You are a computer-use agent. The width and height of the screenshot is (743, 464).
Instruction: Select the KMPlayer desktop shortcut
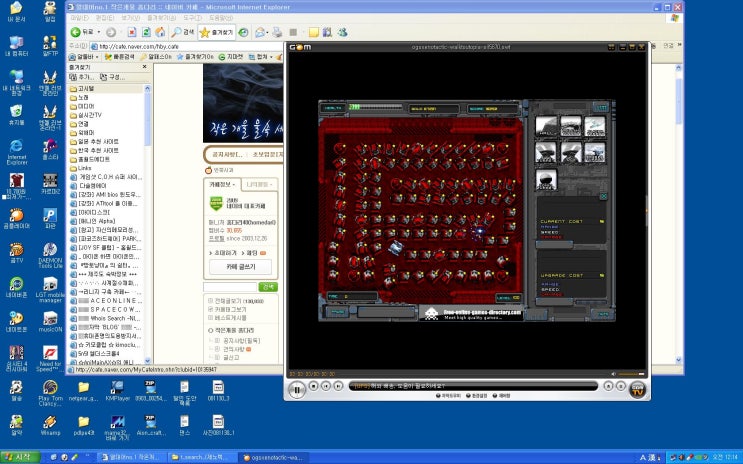pyautogui.click(x=117, y=391)
